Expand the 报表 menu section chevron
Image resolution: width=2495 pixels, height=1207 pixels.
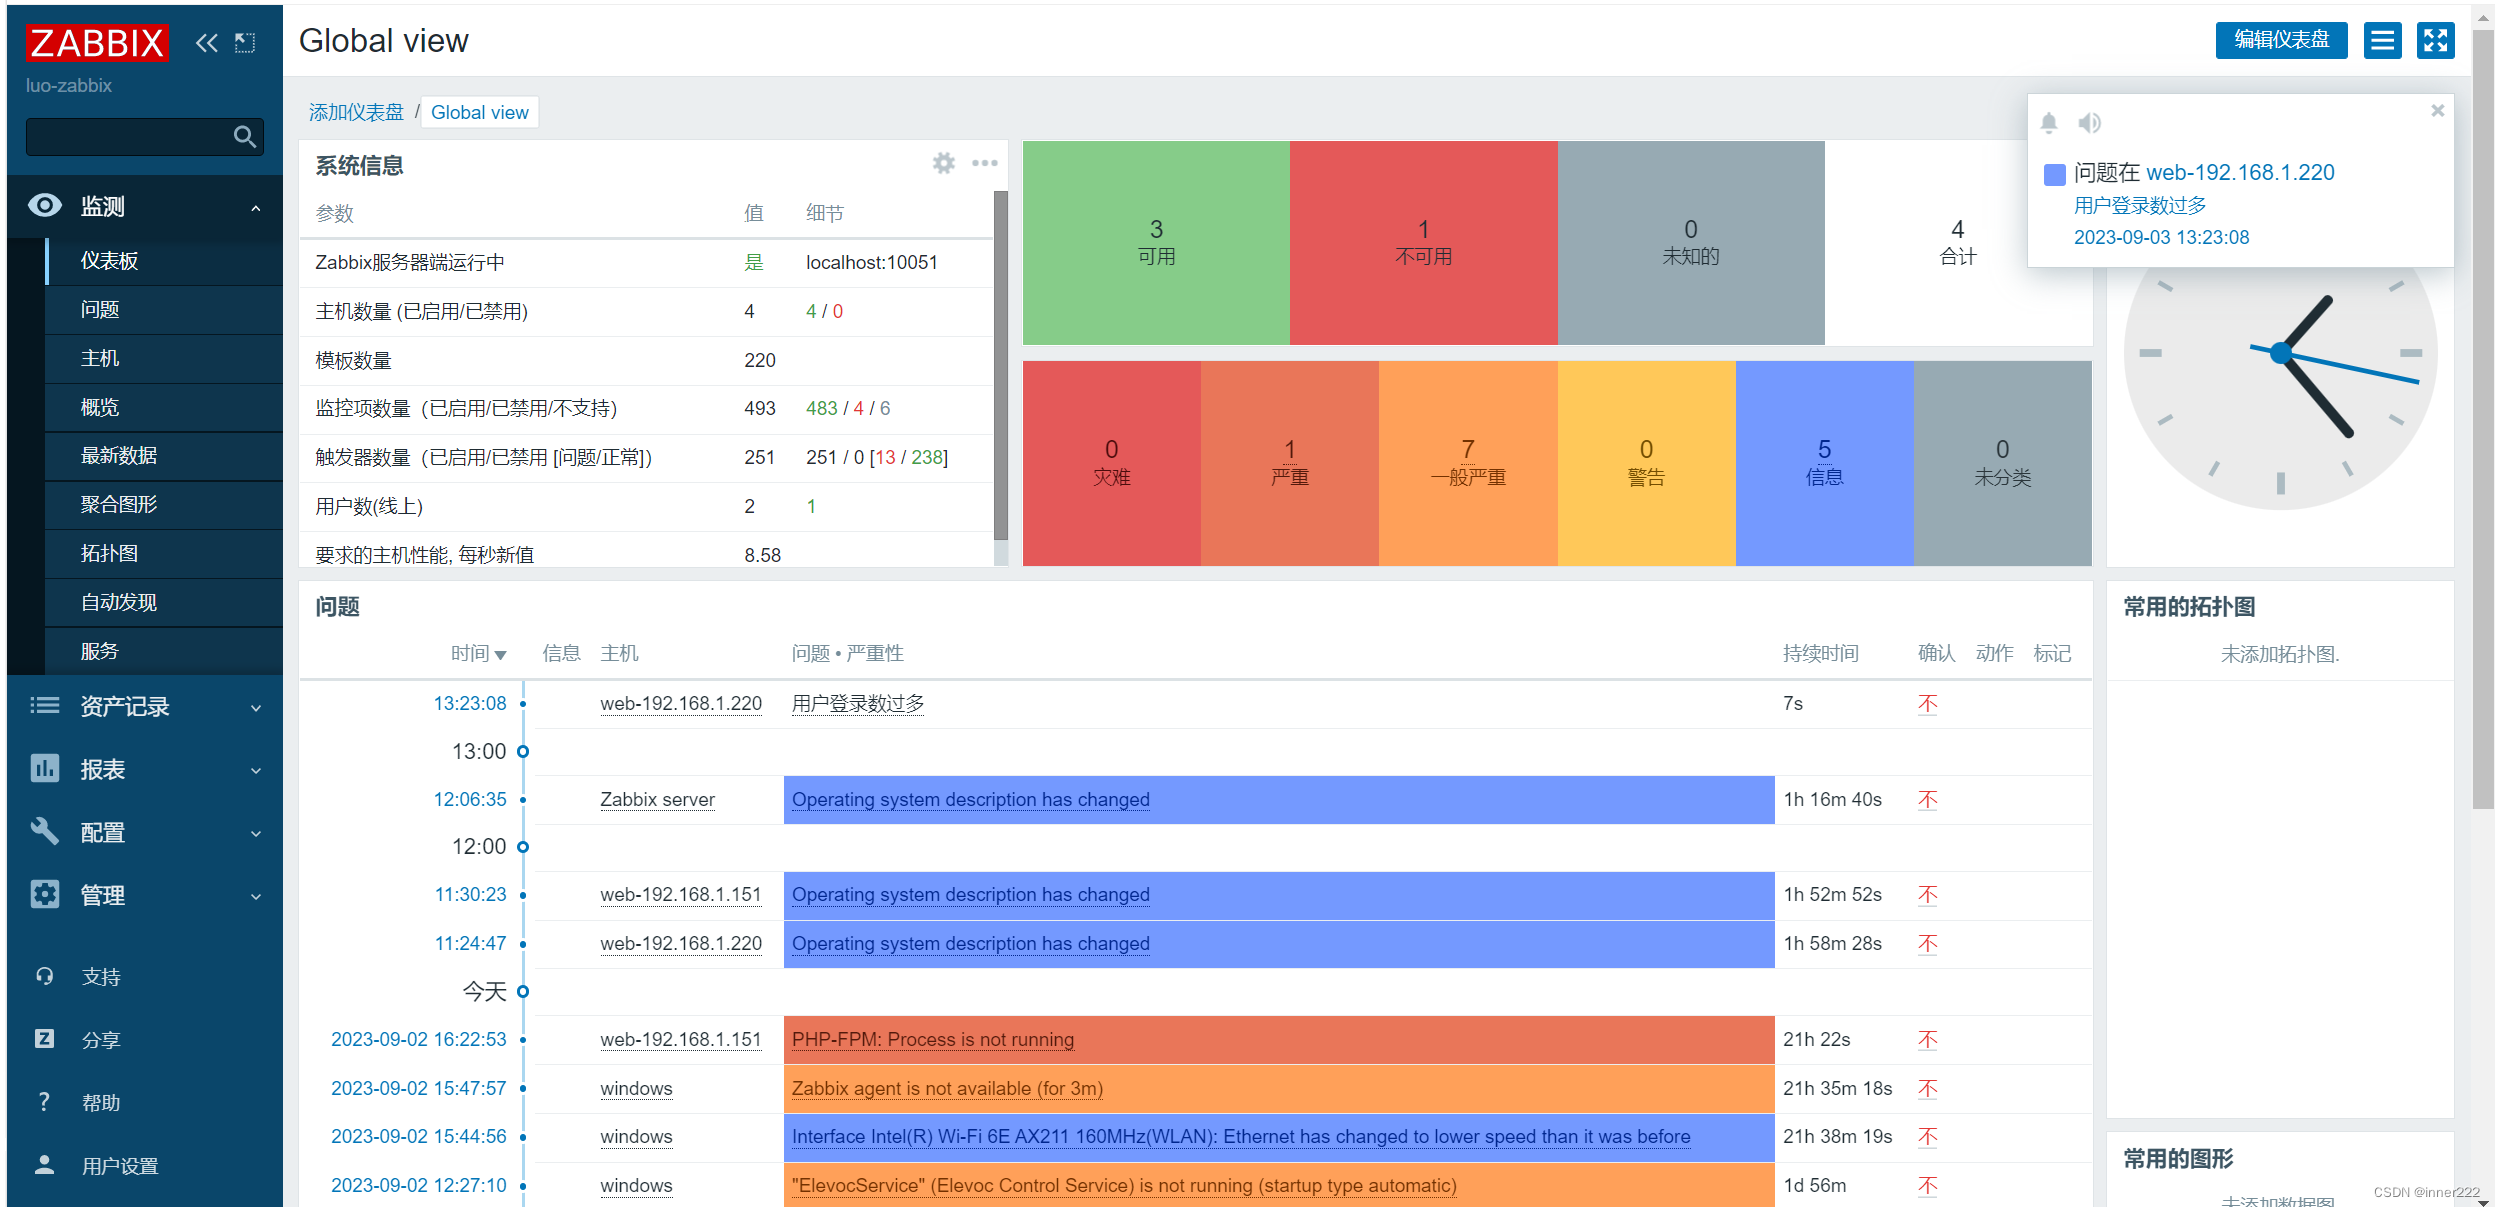pos(256,771)
